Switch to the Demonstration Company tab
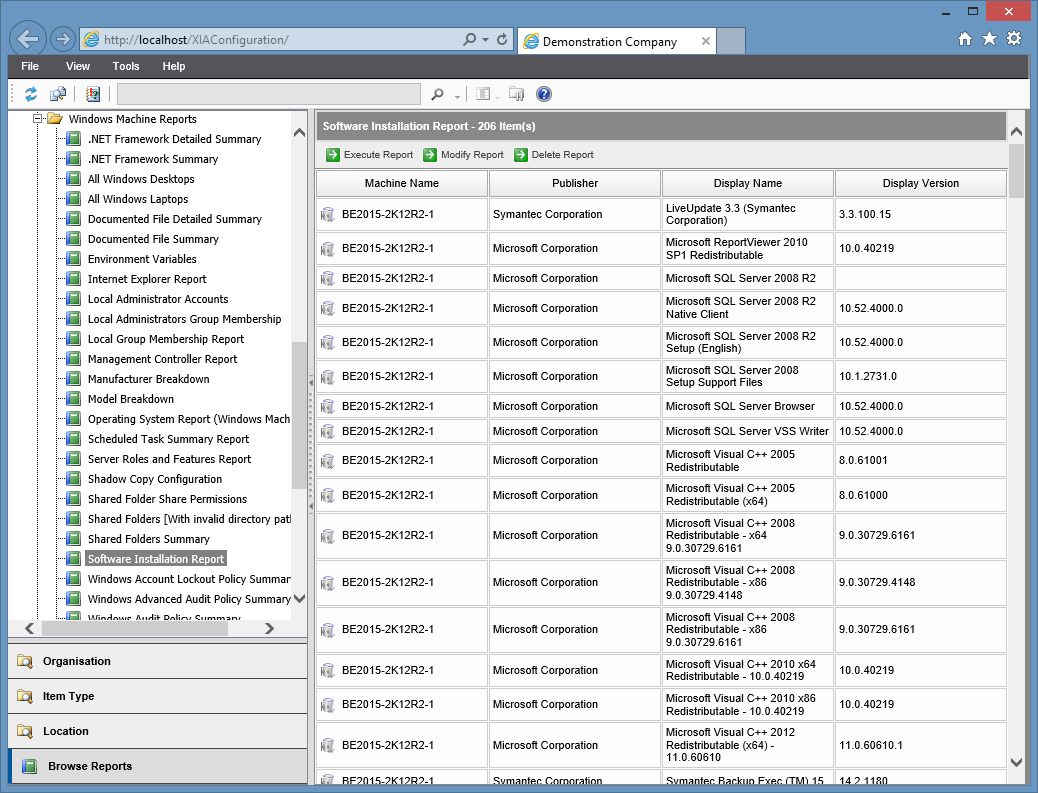 616,41
